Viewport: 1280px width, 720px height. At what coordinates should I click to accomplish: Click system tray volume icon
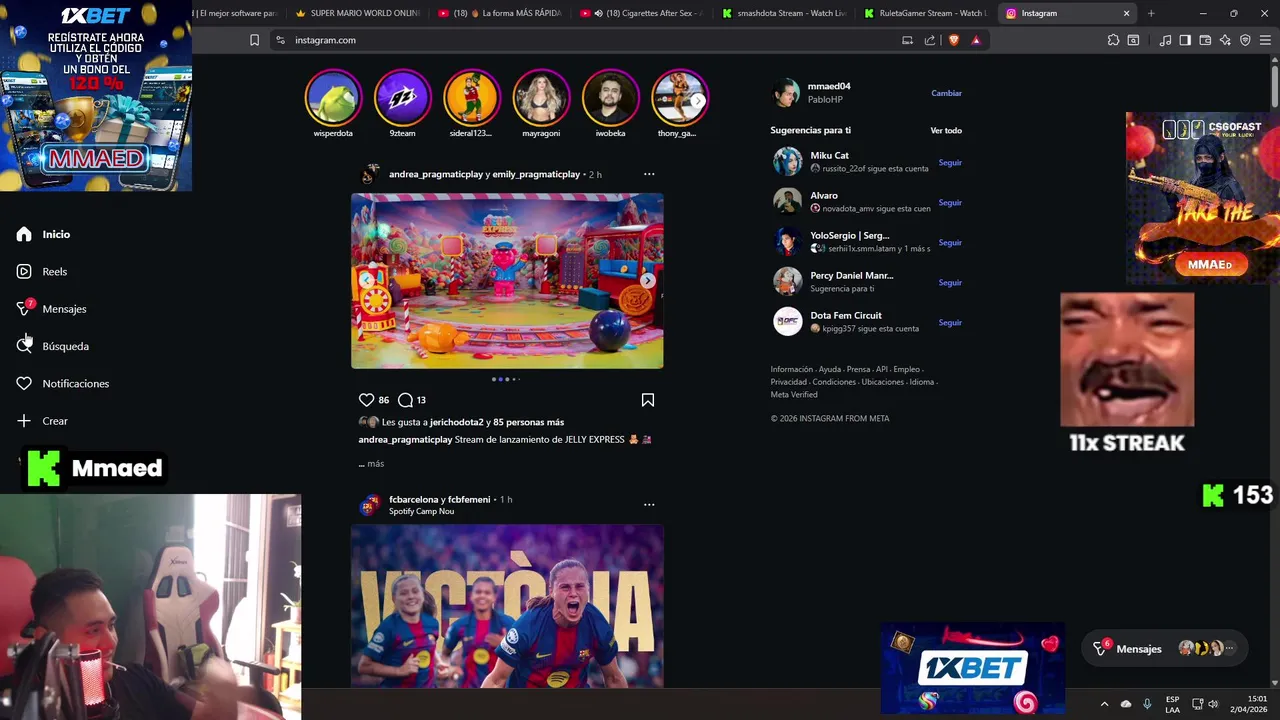(1213, 704)
